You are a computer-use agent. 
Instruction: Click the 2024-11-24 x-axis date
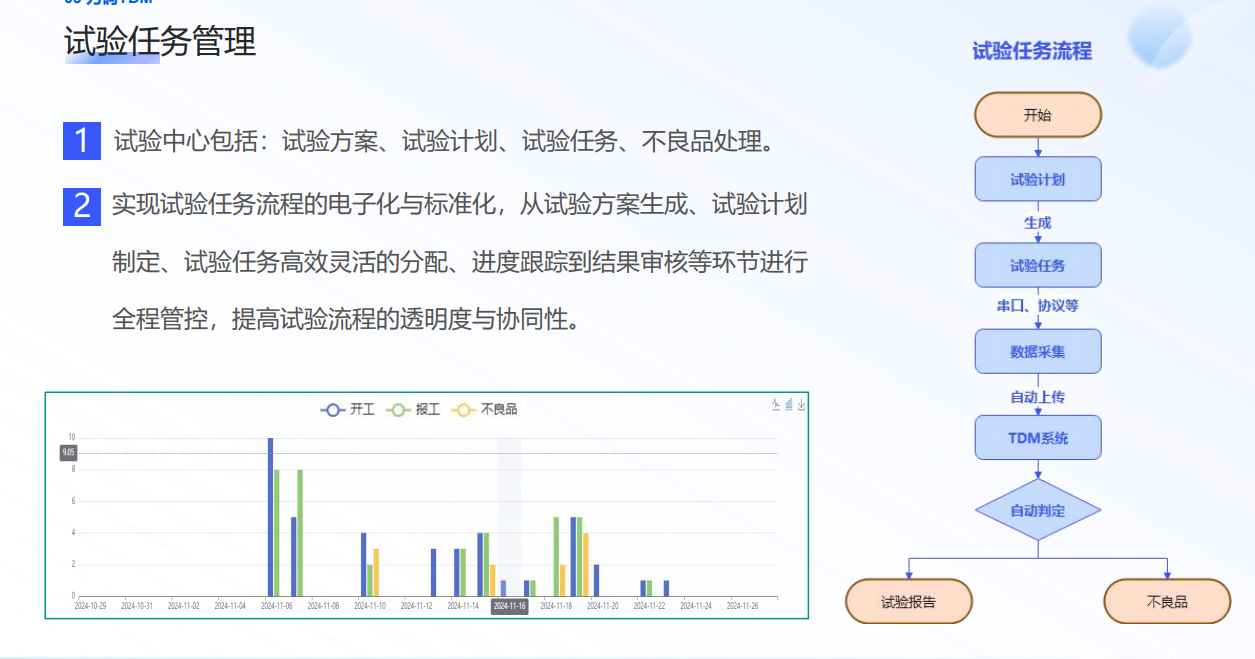(695, 606)
